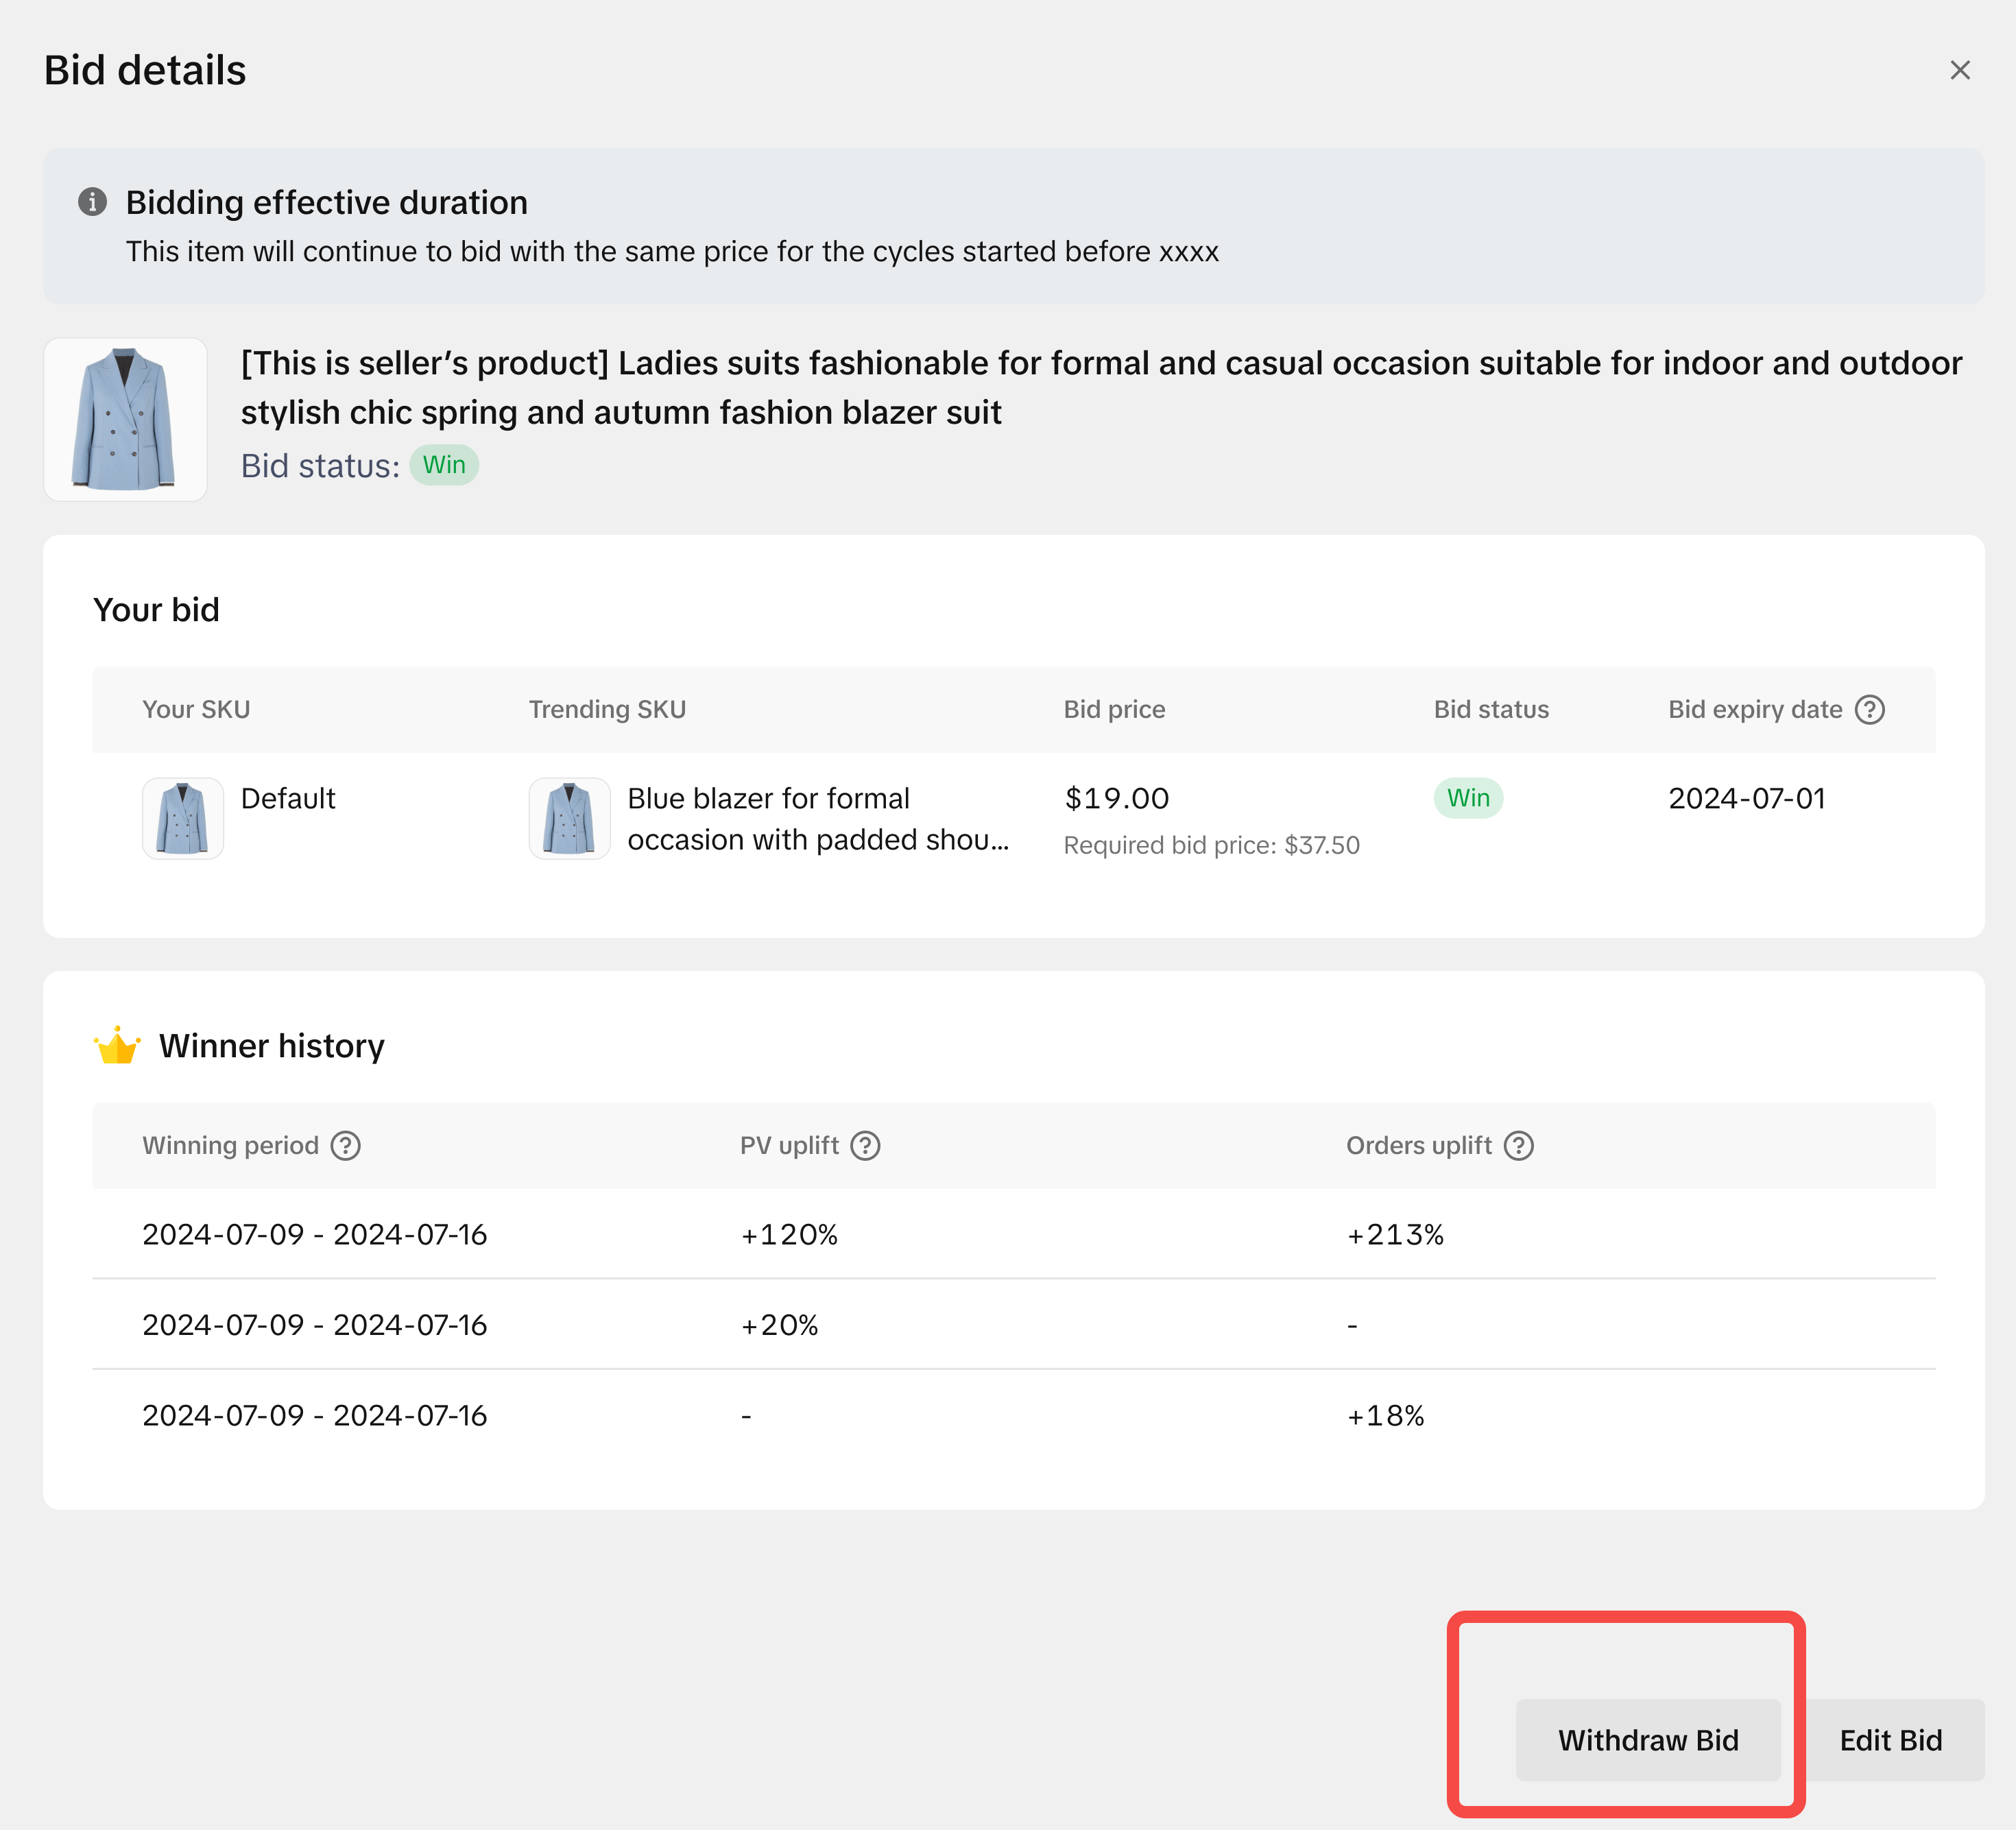This screenshot has height=1830, width=2016.
Task: Click the large product blazer thumbnail
Action: 125,419
